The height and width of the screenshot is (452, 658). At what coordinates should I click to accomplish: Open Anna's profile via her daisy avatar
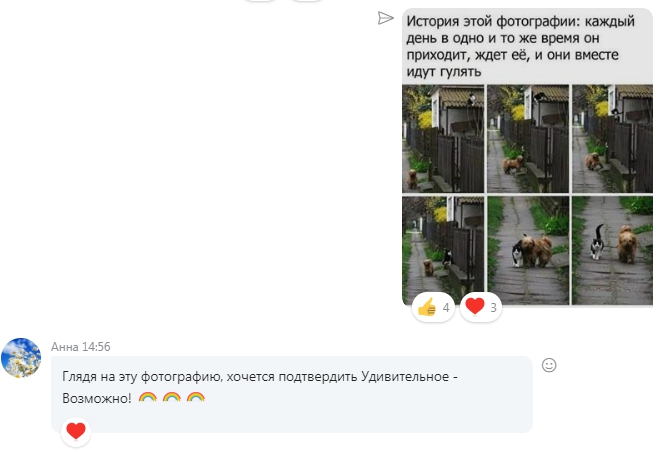(21, 358)
